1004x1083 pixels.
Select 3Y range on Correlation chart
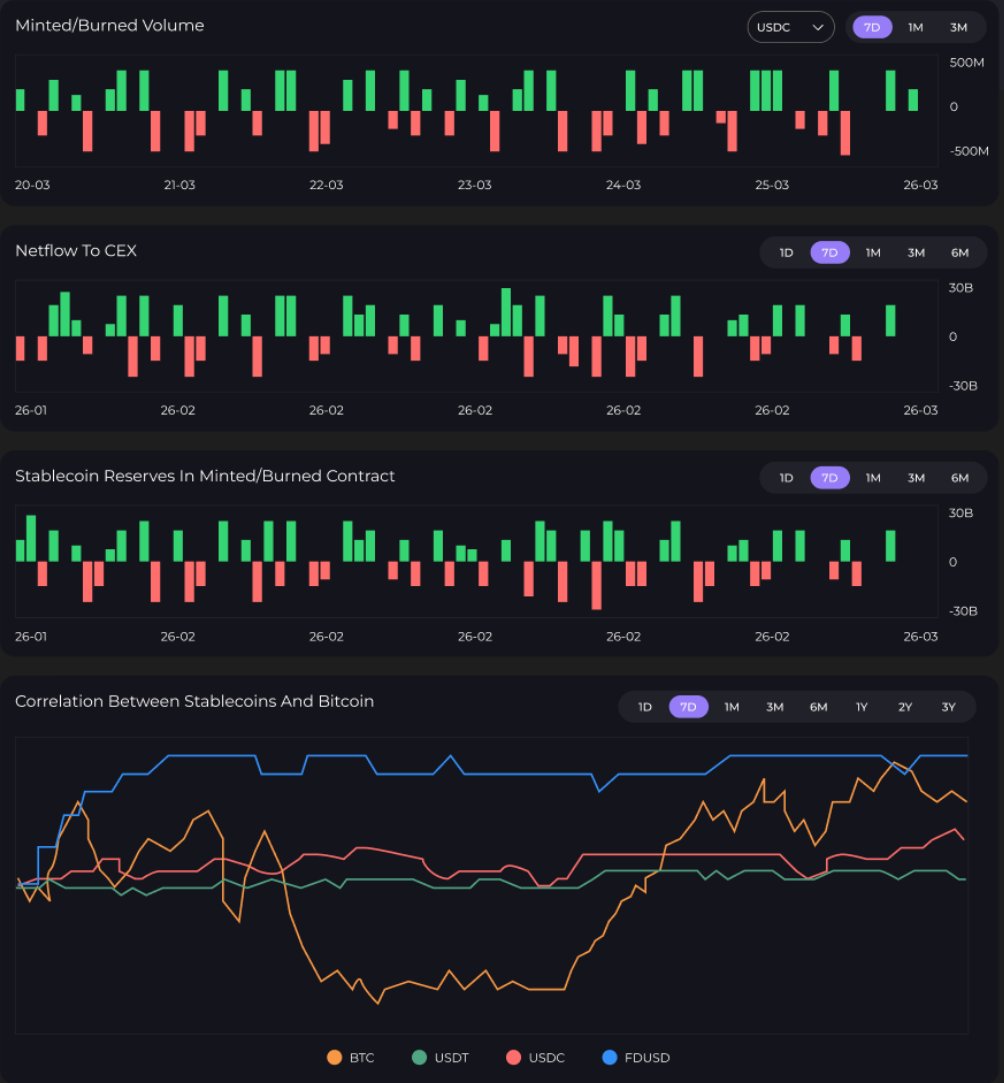pos(948,707)
